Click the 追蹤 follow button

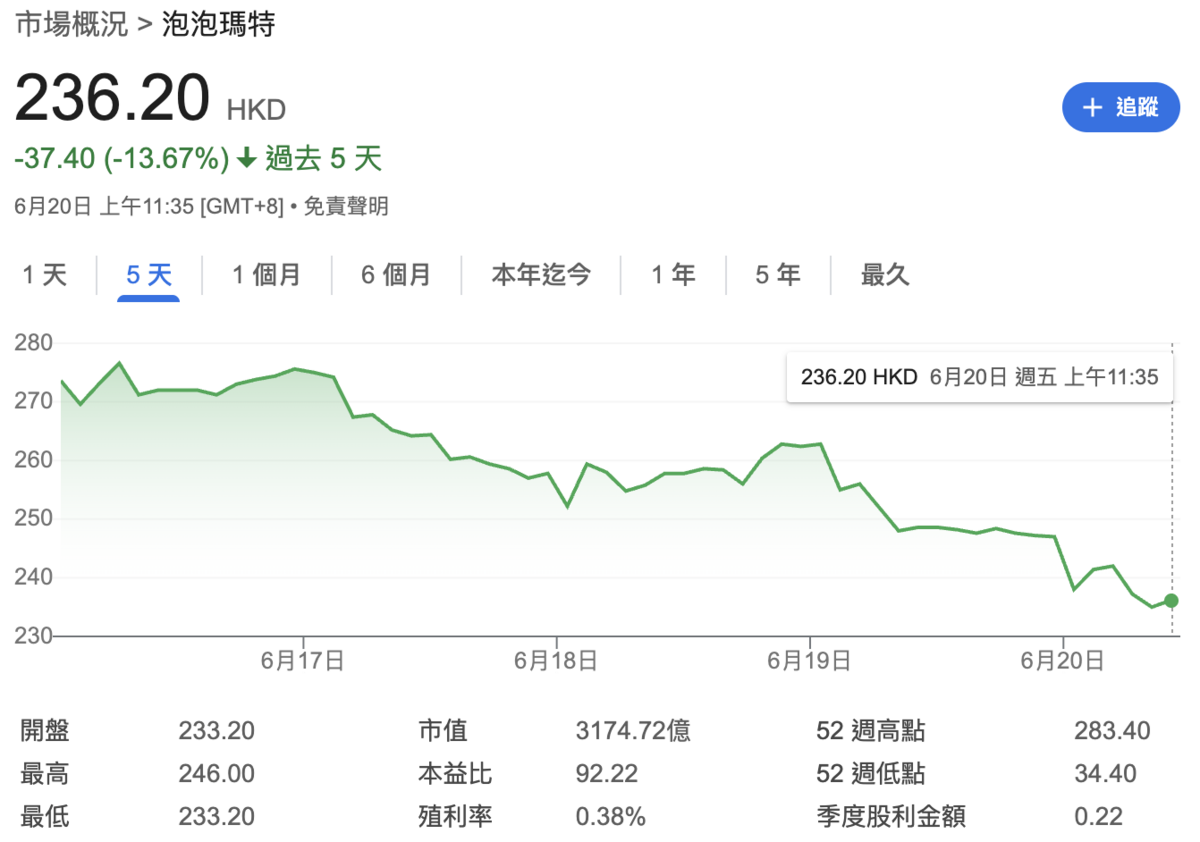click(1121, 108)
